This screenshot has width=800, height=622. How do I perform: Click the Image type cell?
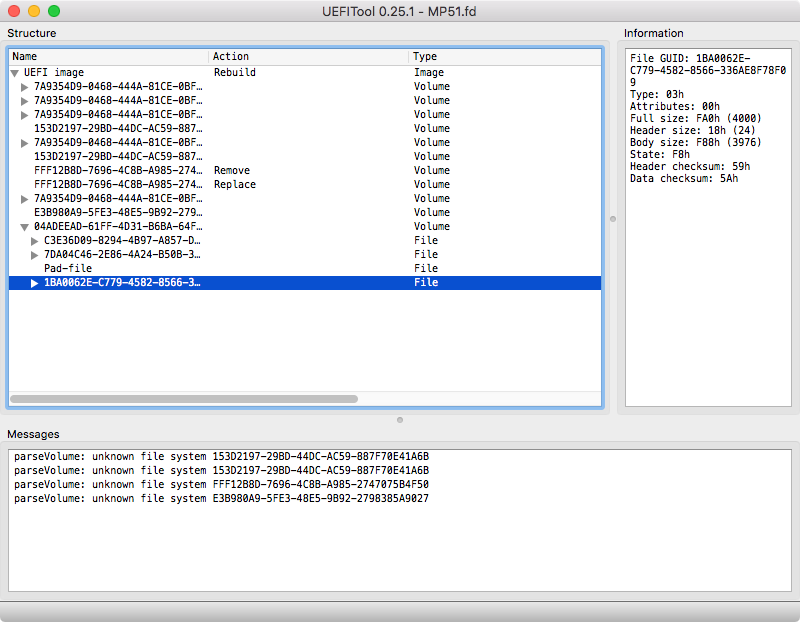429,72
